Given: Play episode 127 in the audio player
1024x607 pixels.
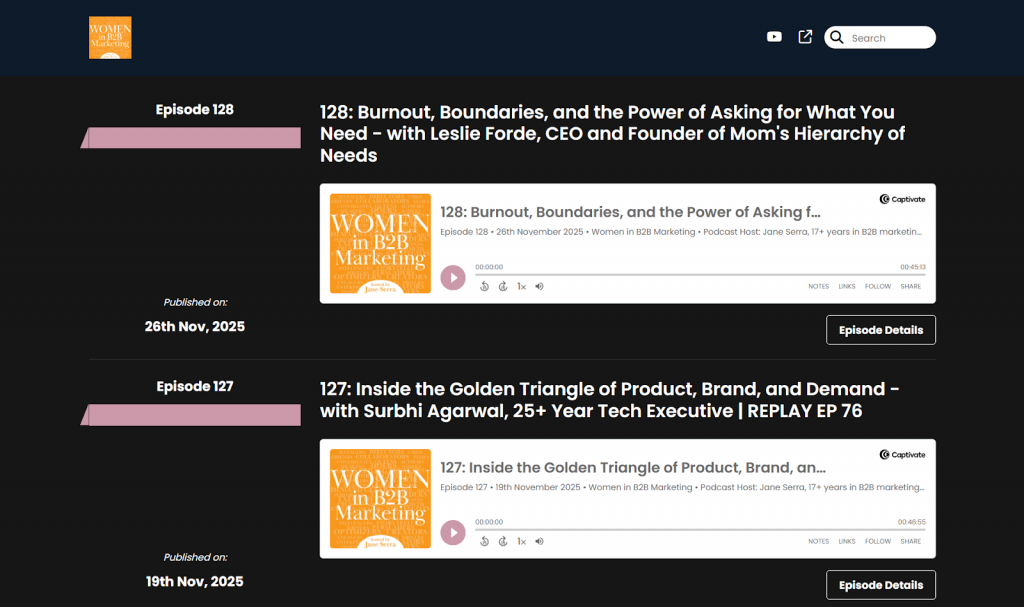Looking at the screenshot, I should 453,533.
